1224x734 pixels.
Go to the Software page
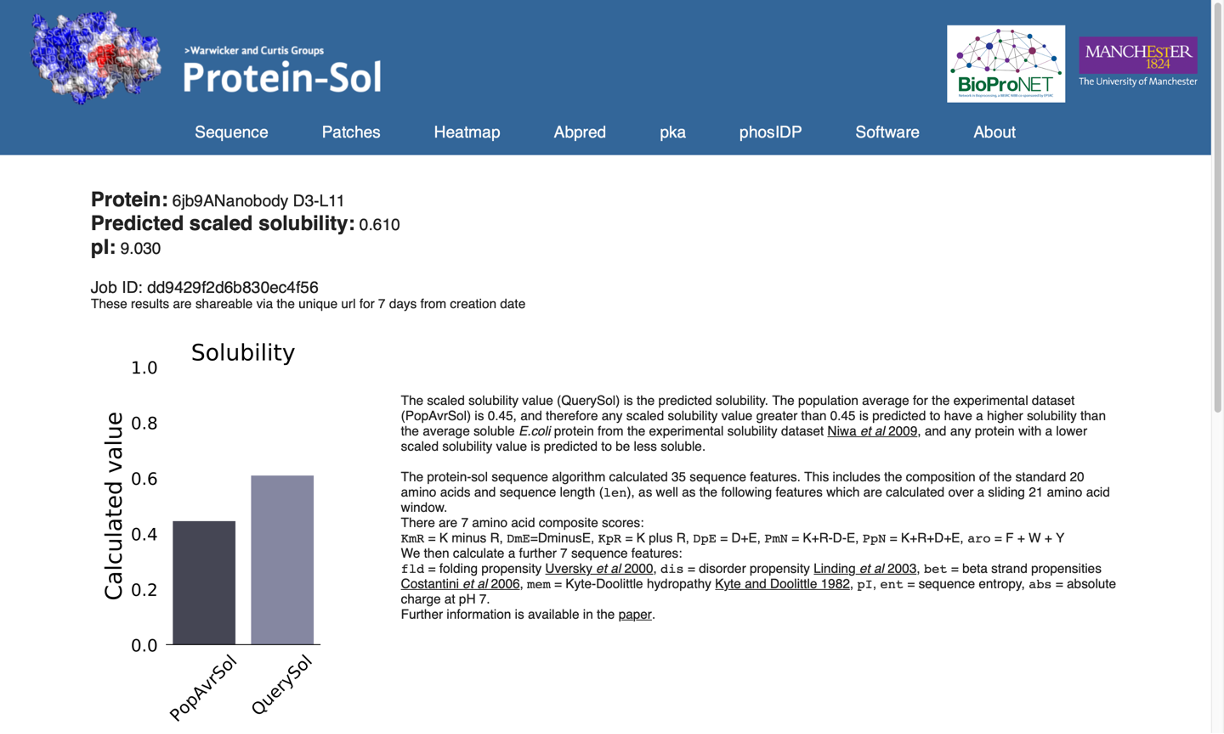pos(887,131)
